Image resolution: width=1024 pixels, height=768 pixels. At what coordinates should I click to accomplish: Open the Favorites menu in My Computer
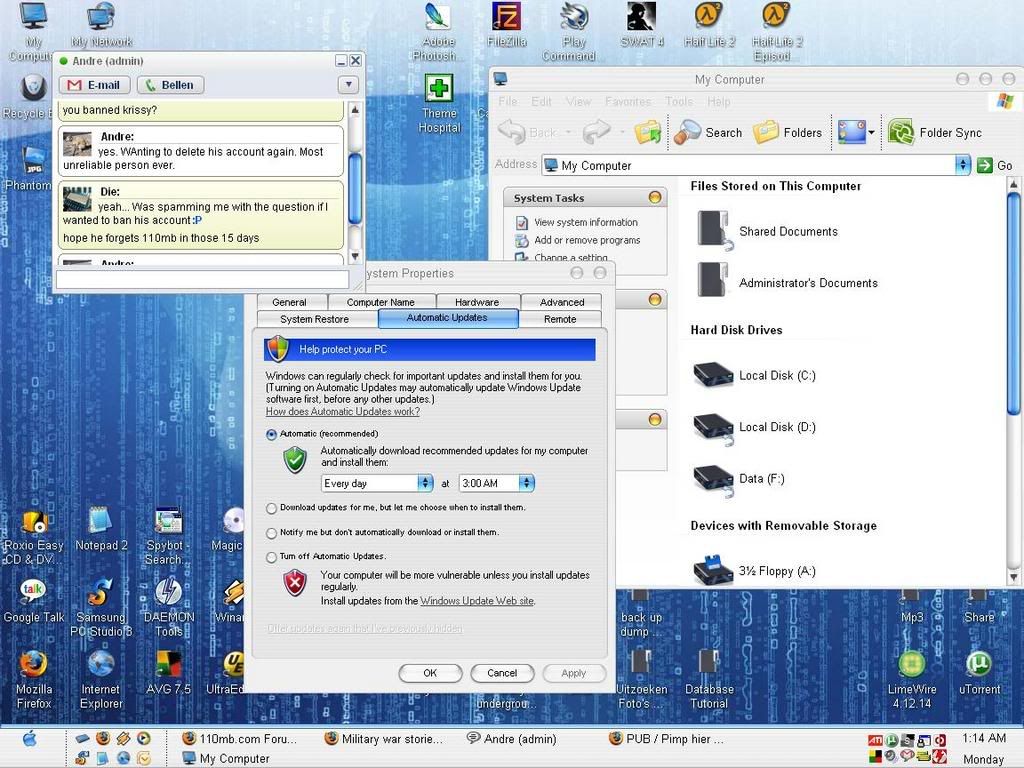coord(628,102)
